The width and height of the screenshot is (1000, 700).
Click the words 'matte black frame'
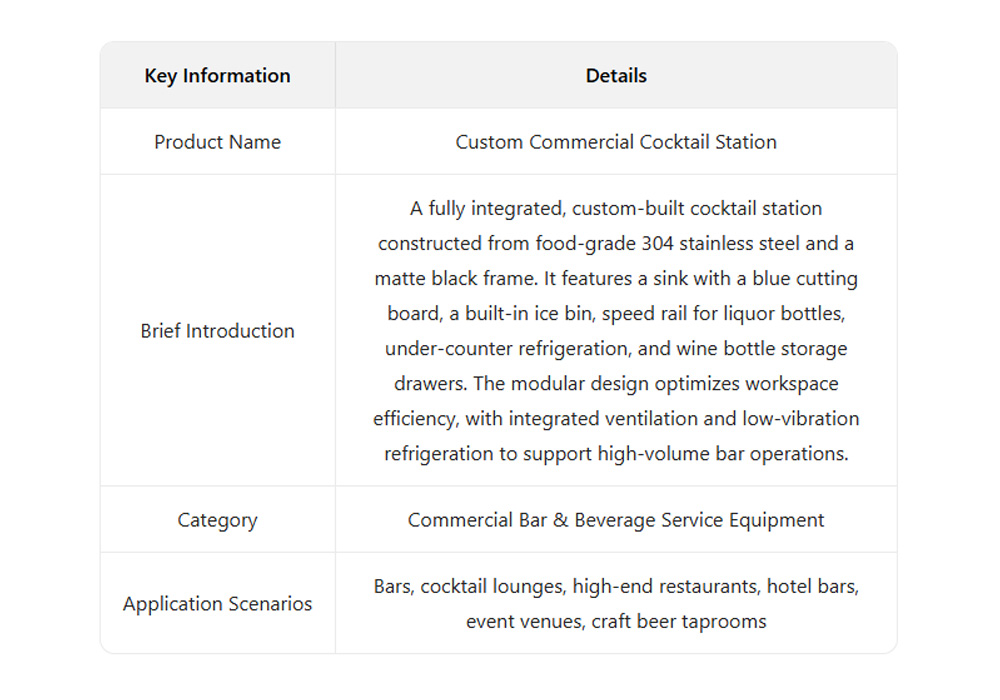coord(447,279)
